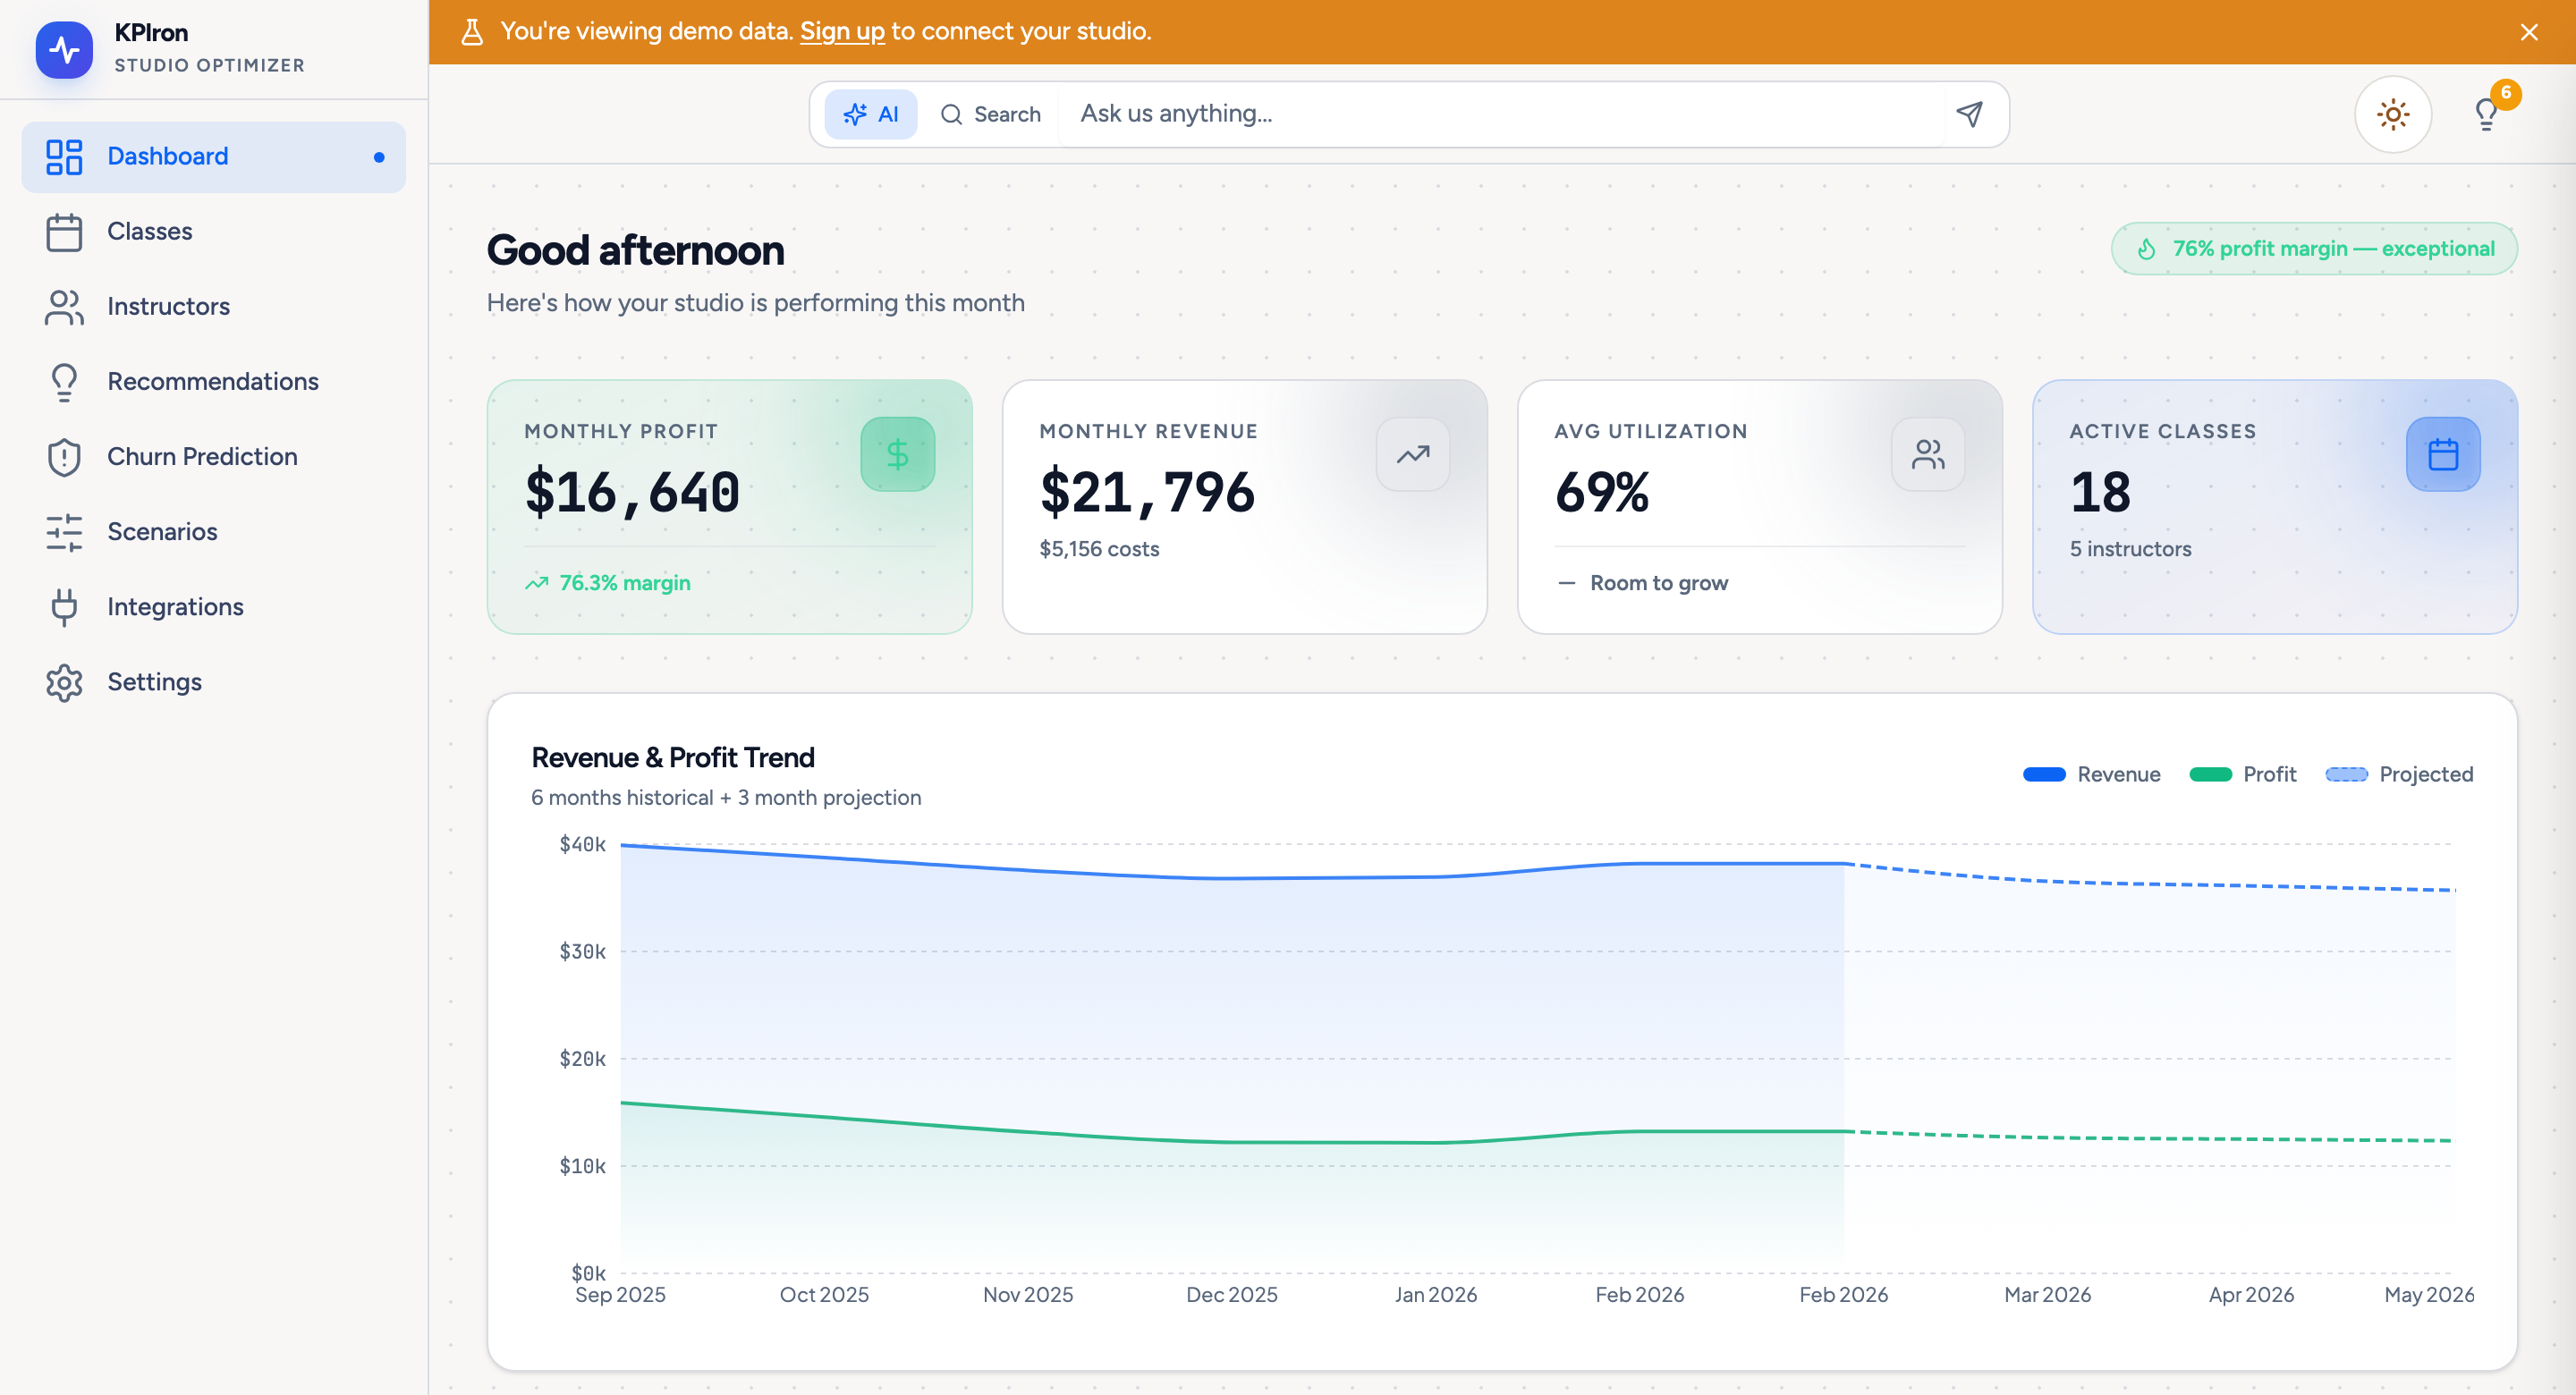Viewport: 2576px width, 1395px height.
Task: Click the users icon on Avg Utilization card
Action: (x=1927, y=454)
